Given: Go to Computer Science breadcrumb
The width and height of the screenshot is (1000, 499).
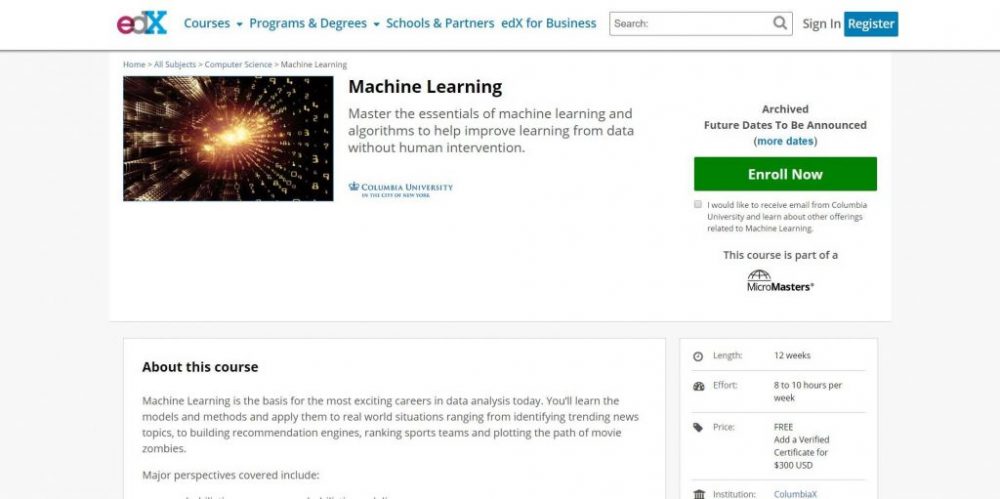Looking at the screenshot, I should click(x=238, y=65).
